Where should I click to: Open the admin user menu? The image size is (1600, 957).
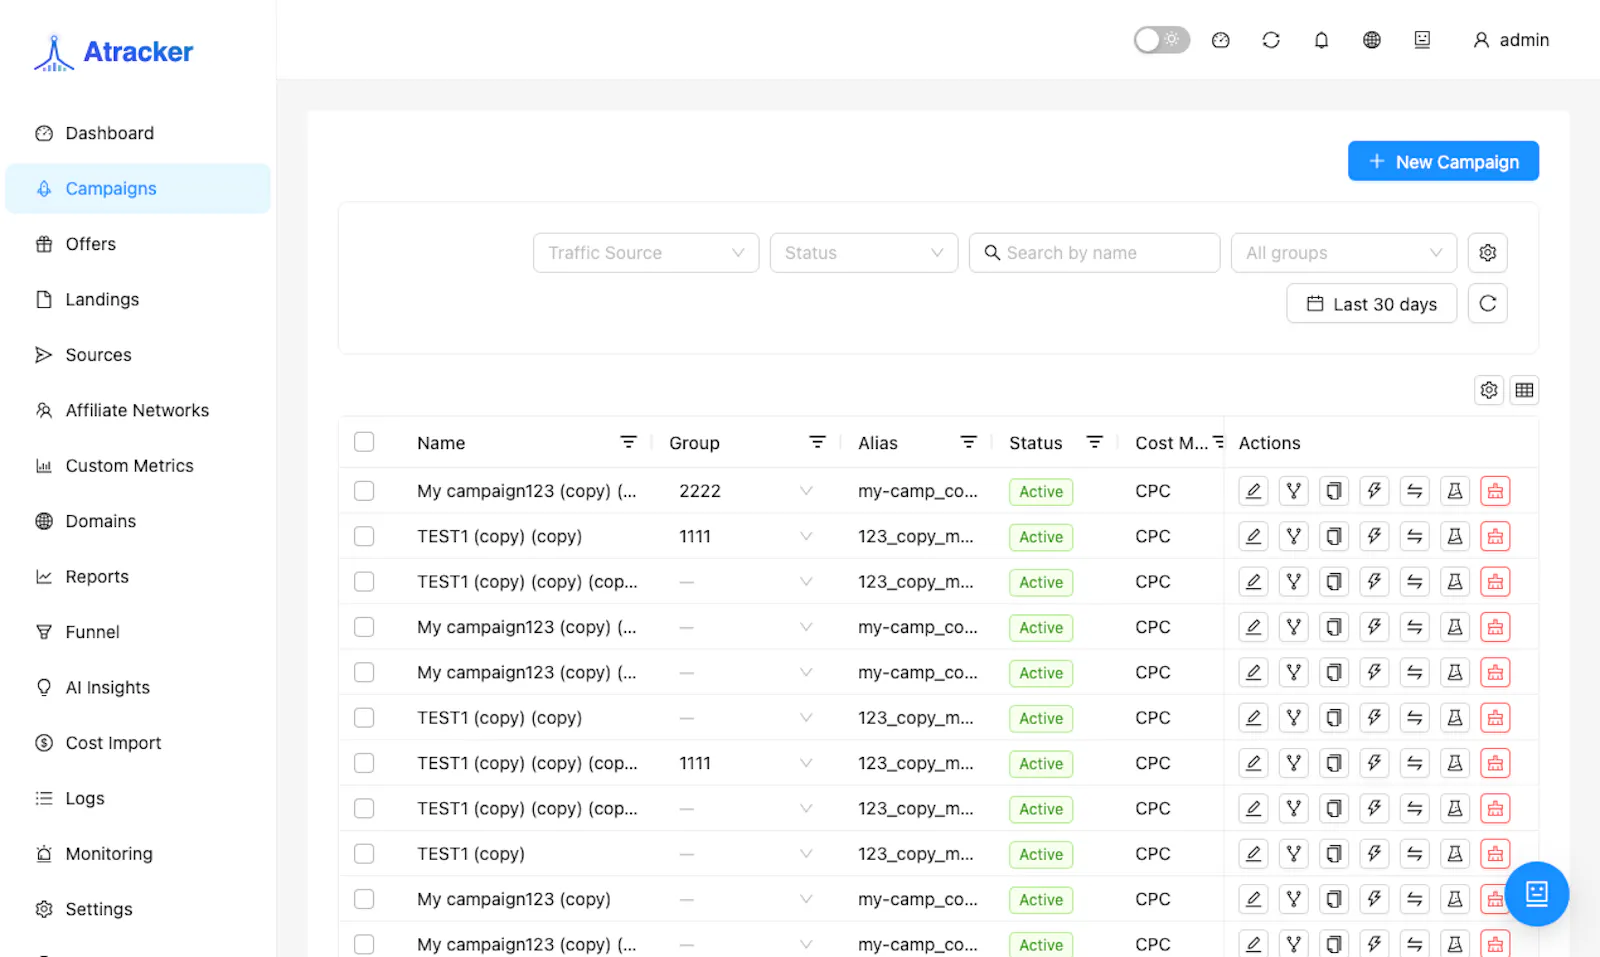point(1511,40)
